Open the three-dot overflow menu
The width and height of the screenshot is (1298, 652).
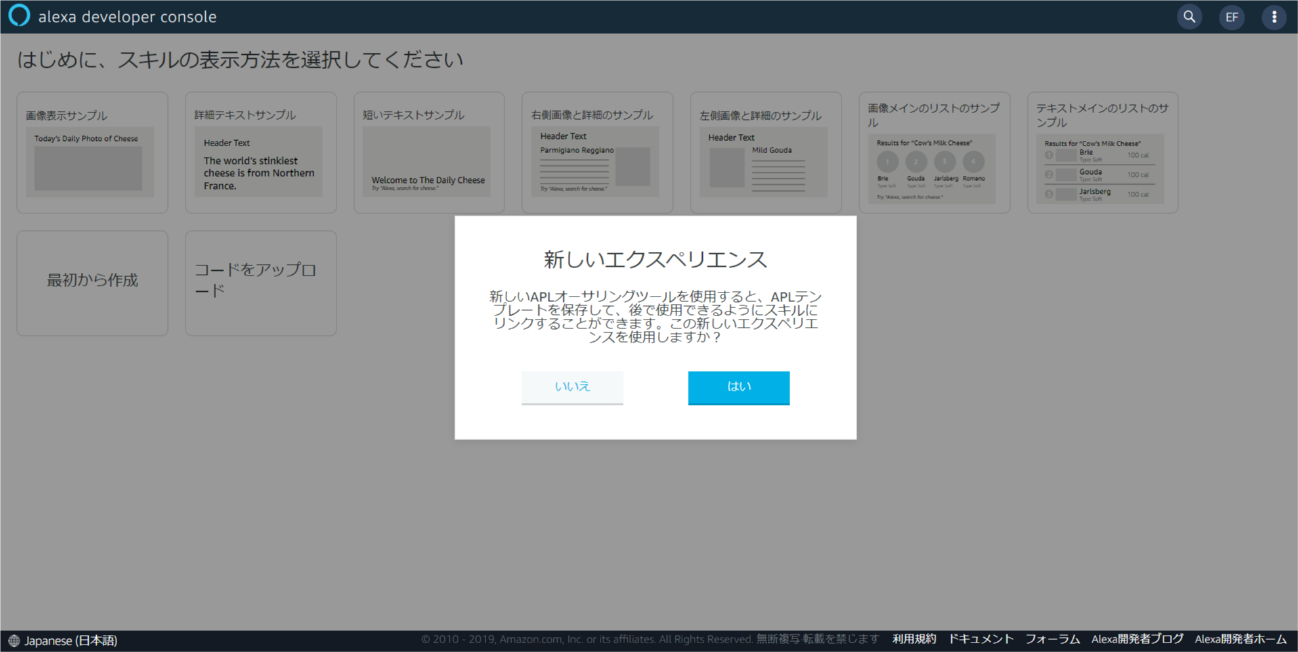1273,16
